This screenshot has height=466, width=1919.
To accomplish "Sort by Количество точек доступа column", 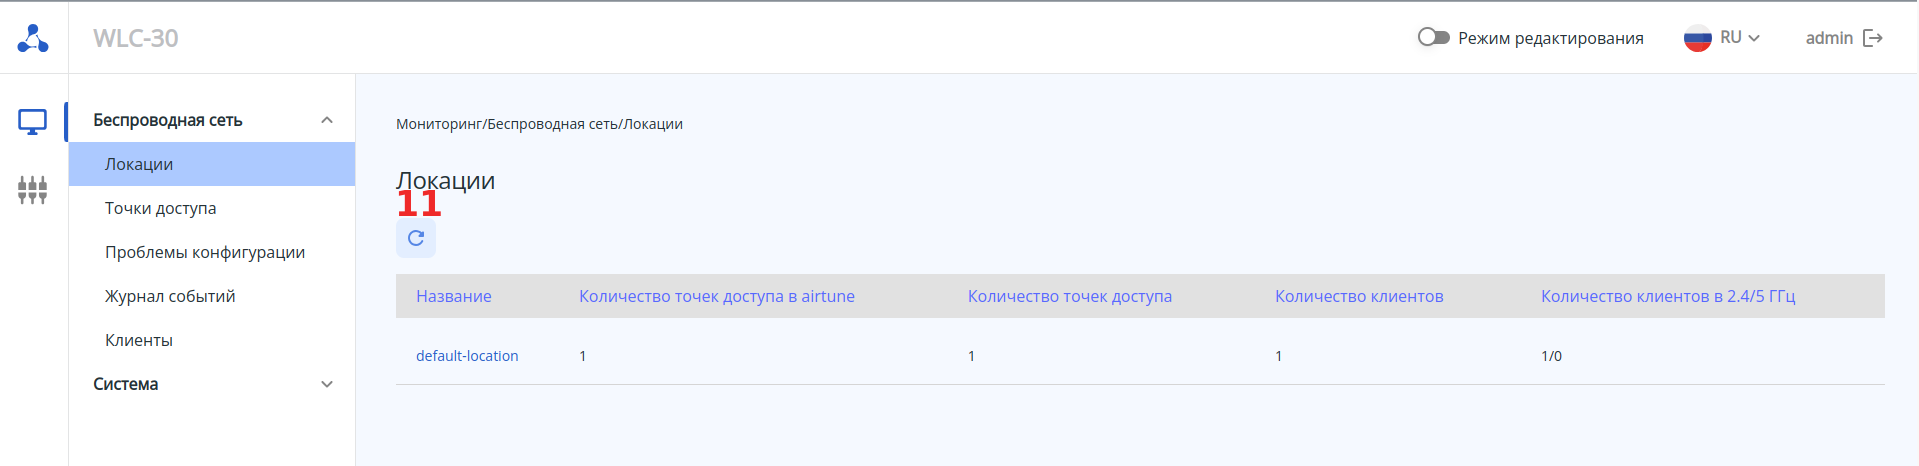I will tap(1069, 296).
